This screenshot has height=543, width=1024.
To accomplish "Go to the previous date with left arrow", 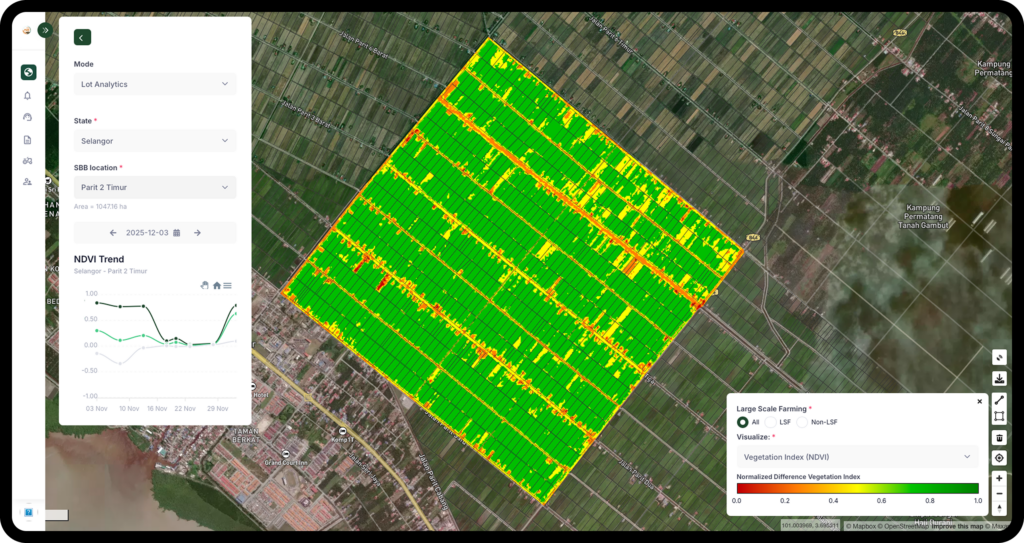I will pos(113,233).
